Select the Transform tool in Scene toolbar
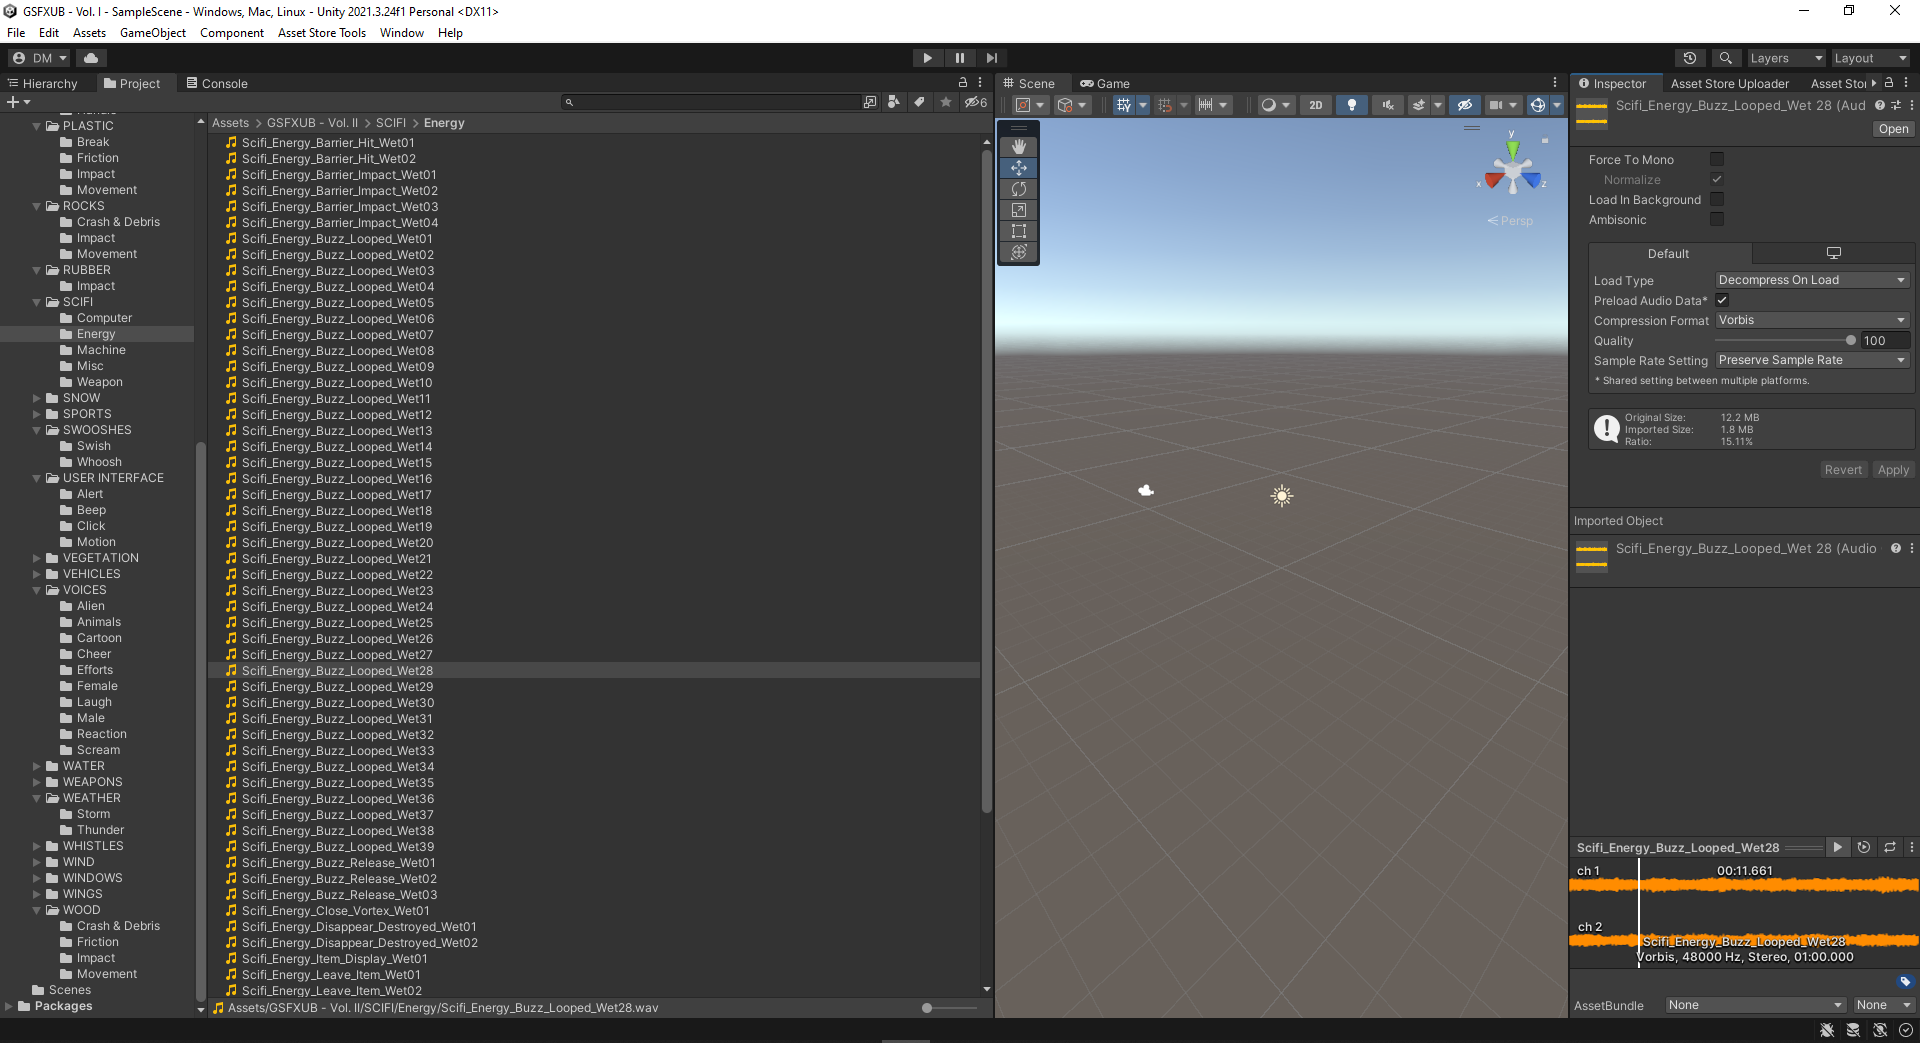1920x1043 pixels. 1019,252
